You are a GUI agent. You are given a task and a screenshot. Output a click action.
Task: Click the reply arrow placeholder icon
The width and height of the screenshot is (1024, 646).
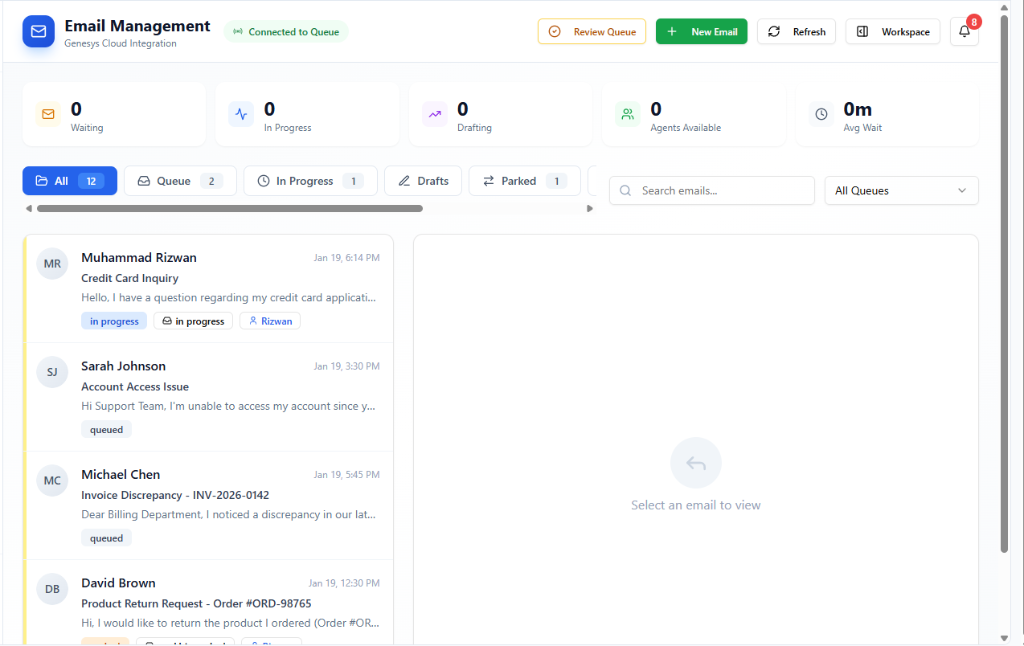[x=696, y=463]
